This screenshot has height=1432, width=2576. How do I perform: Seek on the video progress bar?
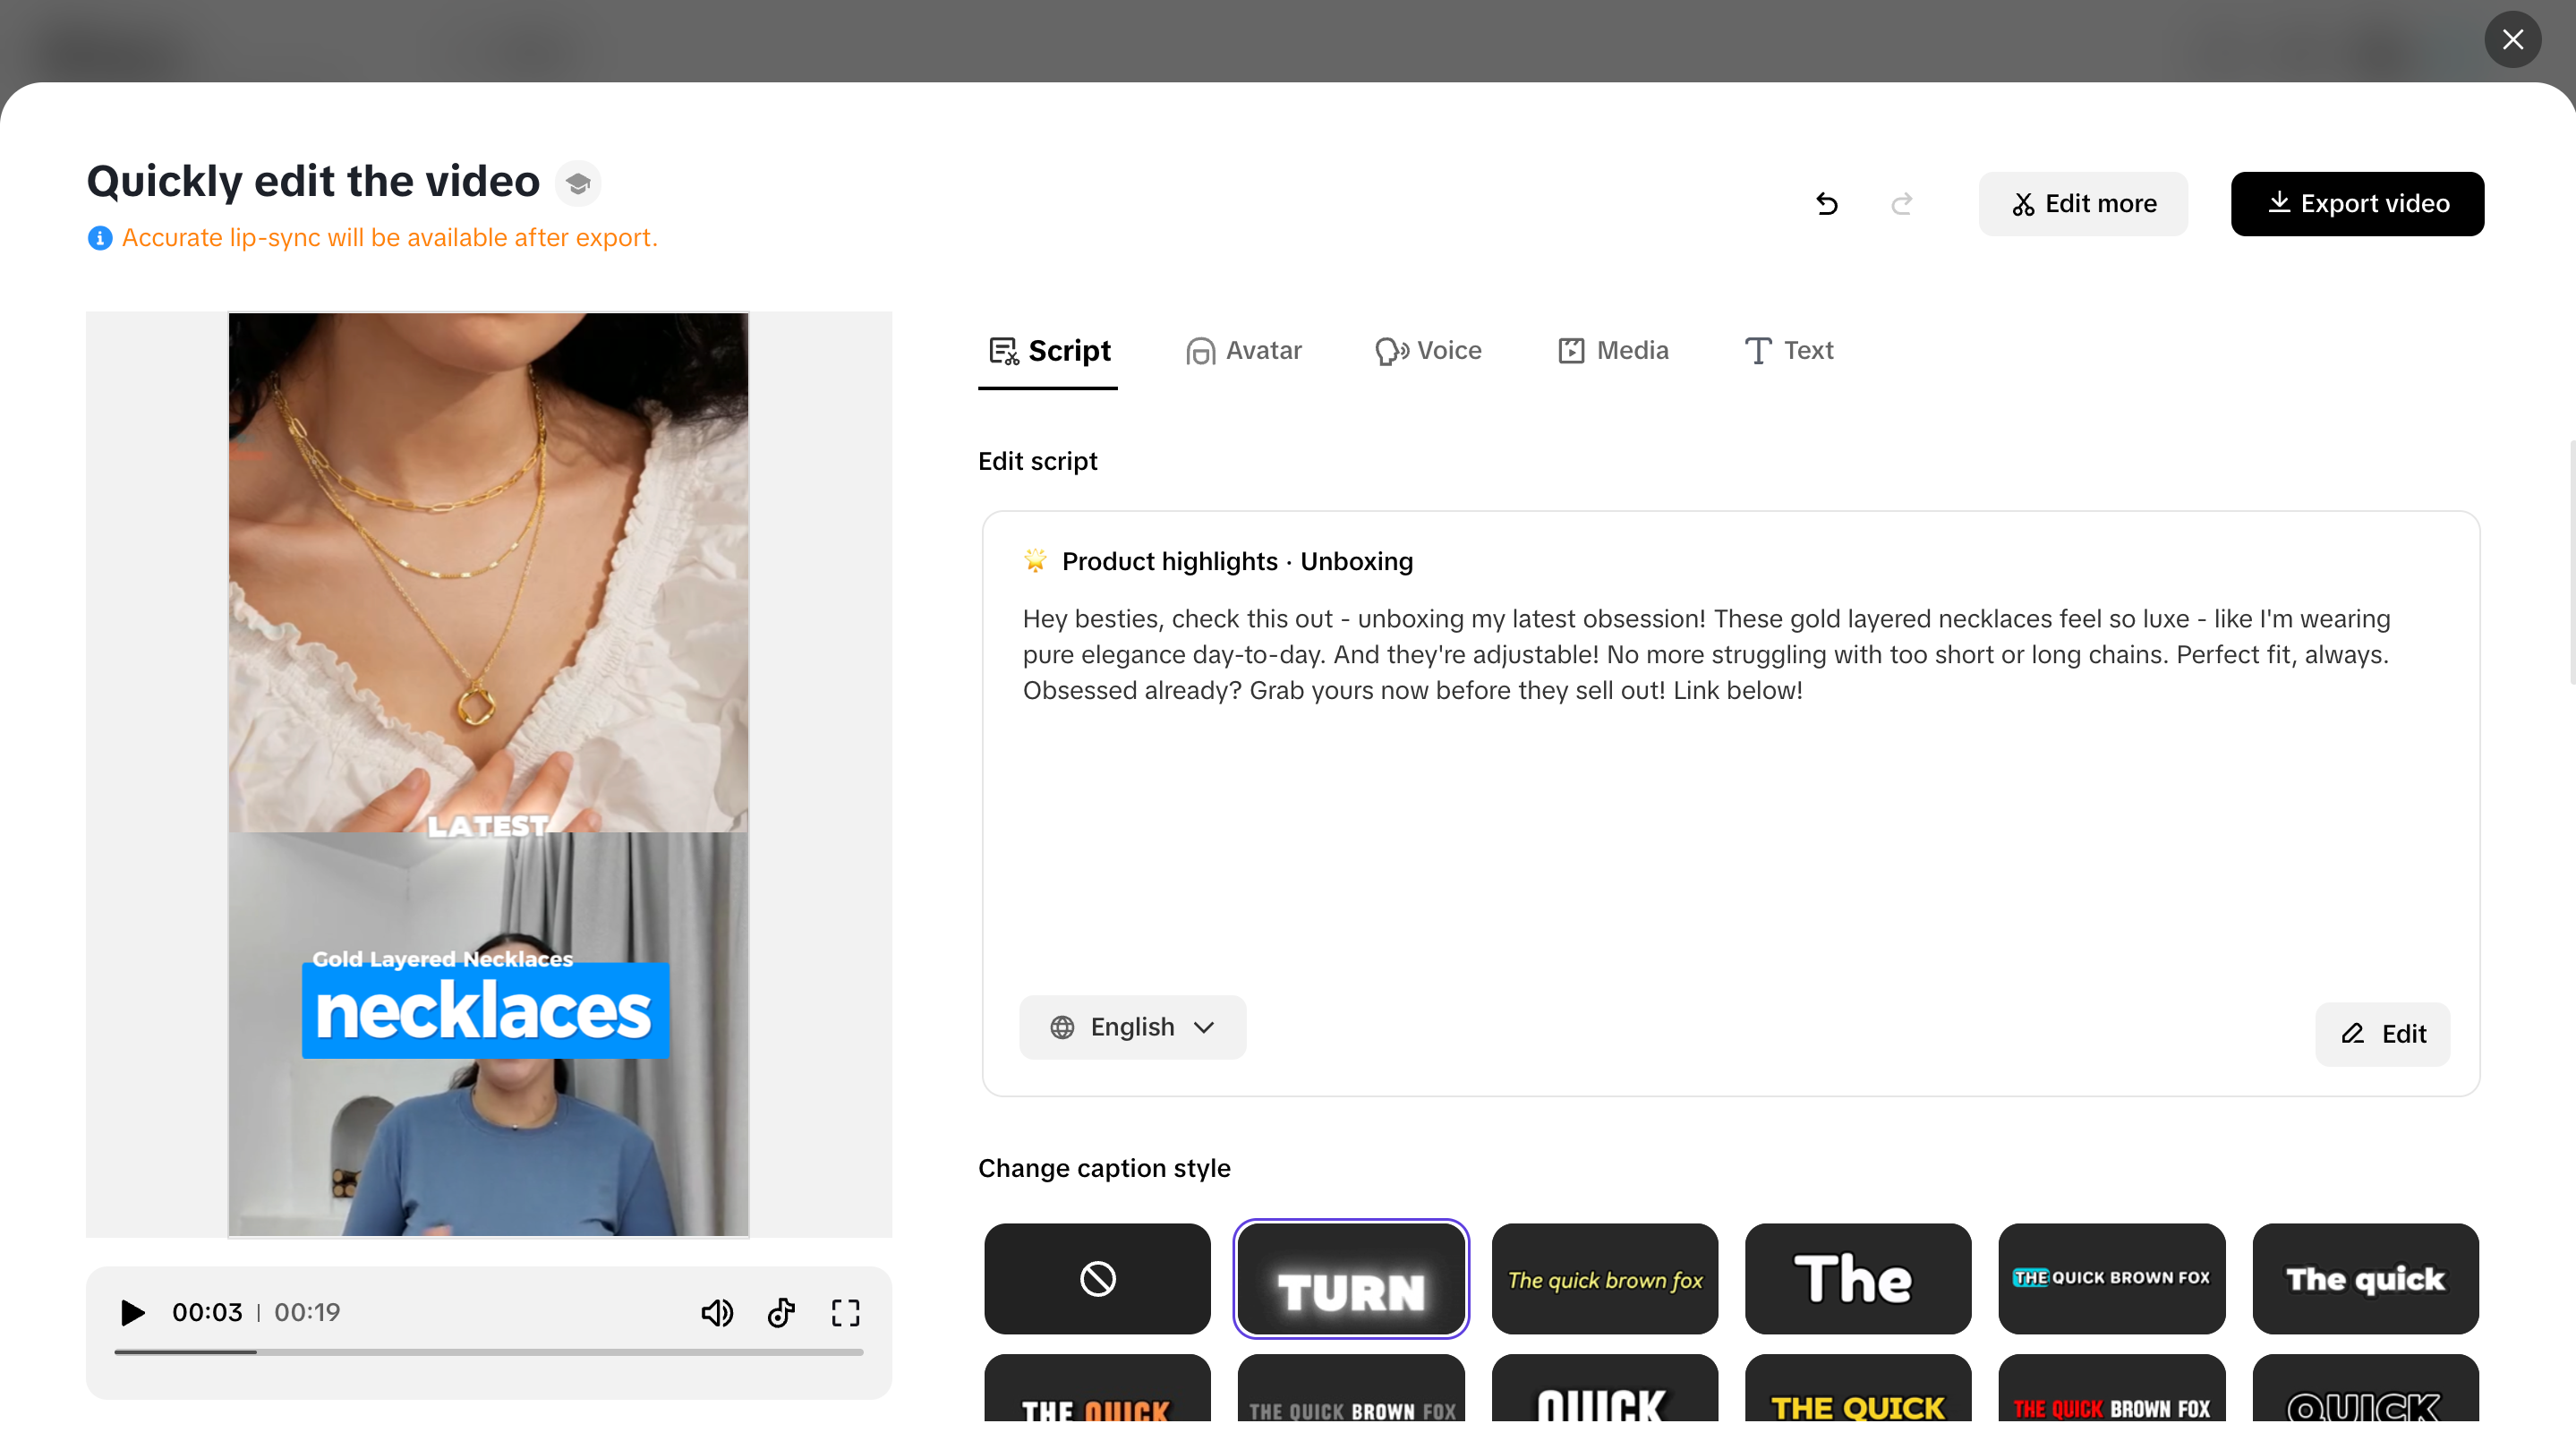click(488, 1352)
